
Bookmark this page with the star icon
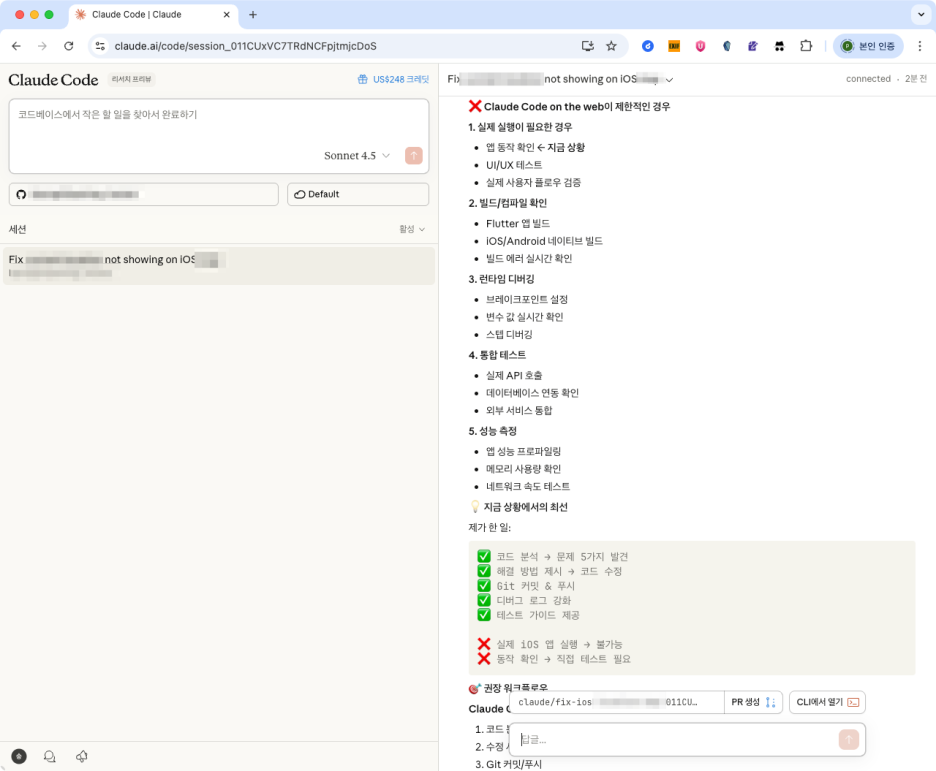(611, 46)
